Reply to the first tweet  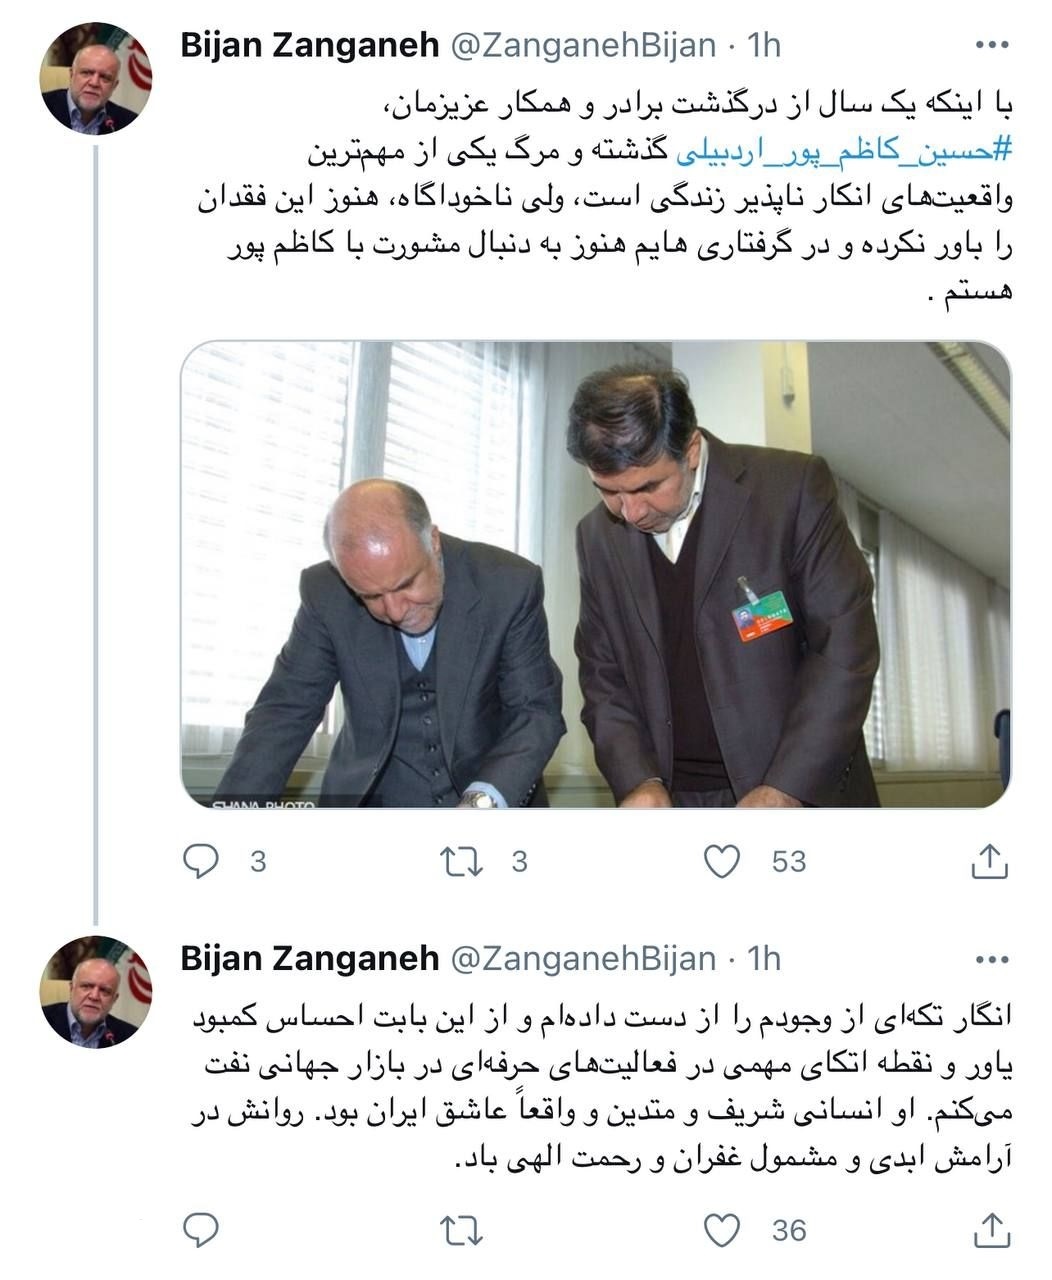point(201,861)
